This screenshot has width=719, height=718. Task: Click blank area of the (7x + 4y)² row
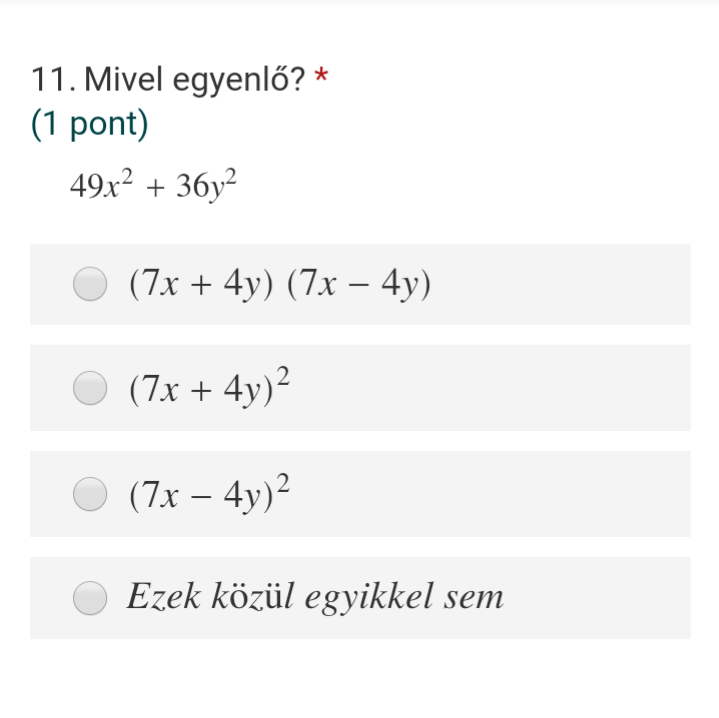tap(491, 388)
